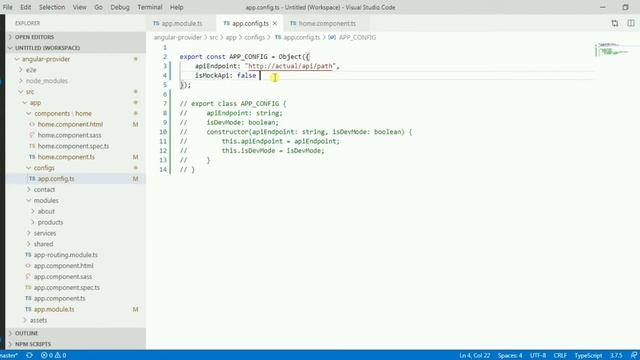
Task: Open the Go menu
Action: coord(98,7)
